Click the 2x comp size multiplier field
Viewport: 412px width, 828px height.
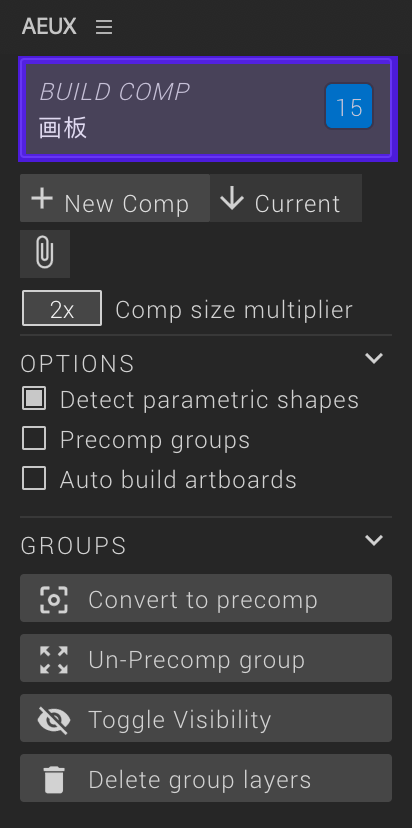[x=62, y=308]
